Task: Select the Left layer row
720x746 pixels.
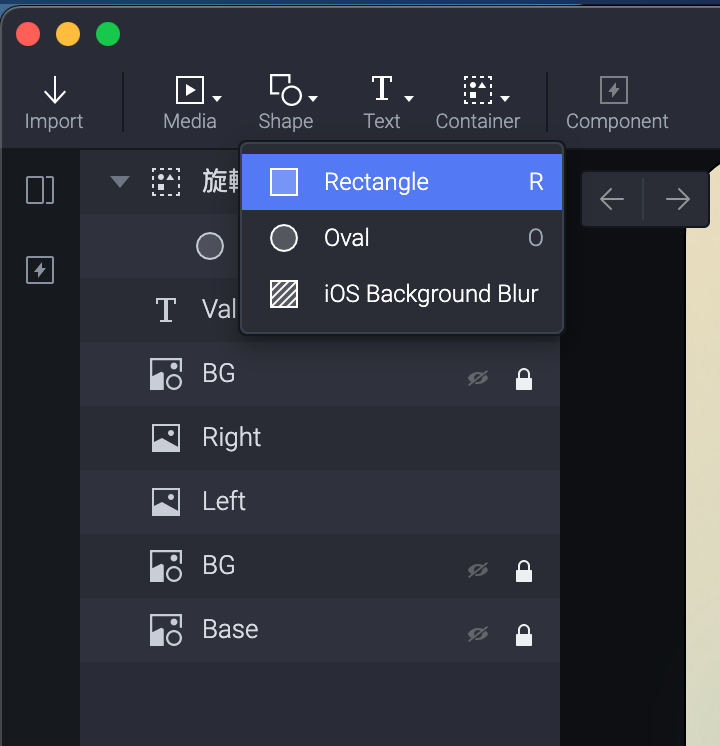Action: click(x=320, y=502)
